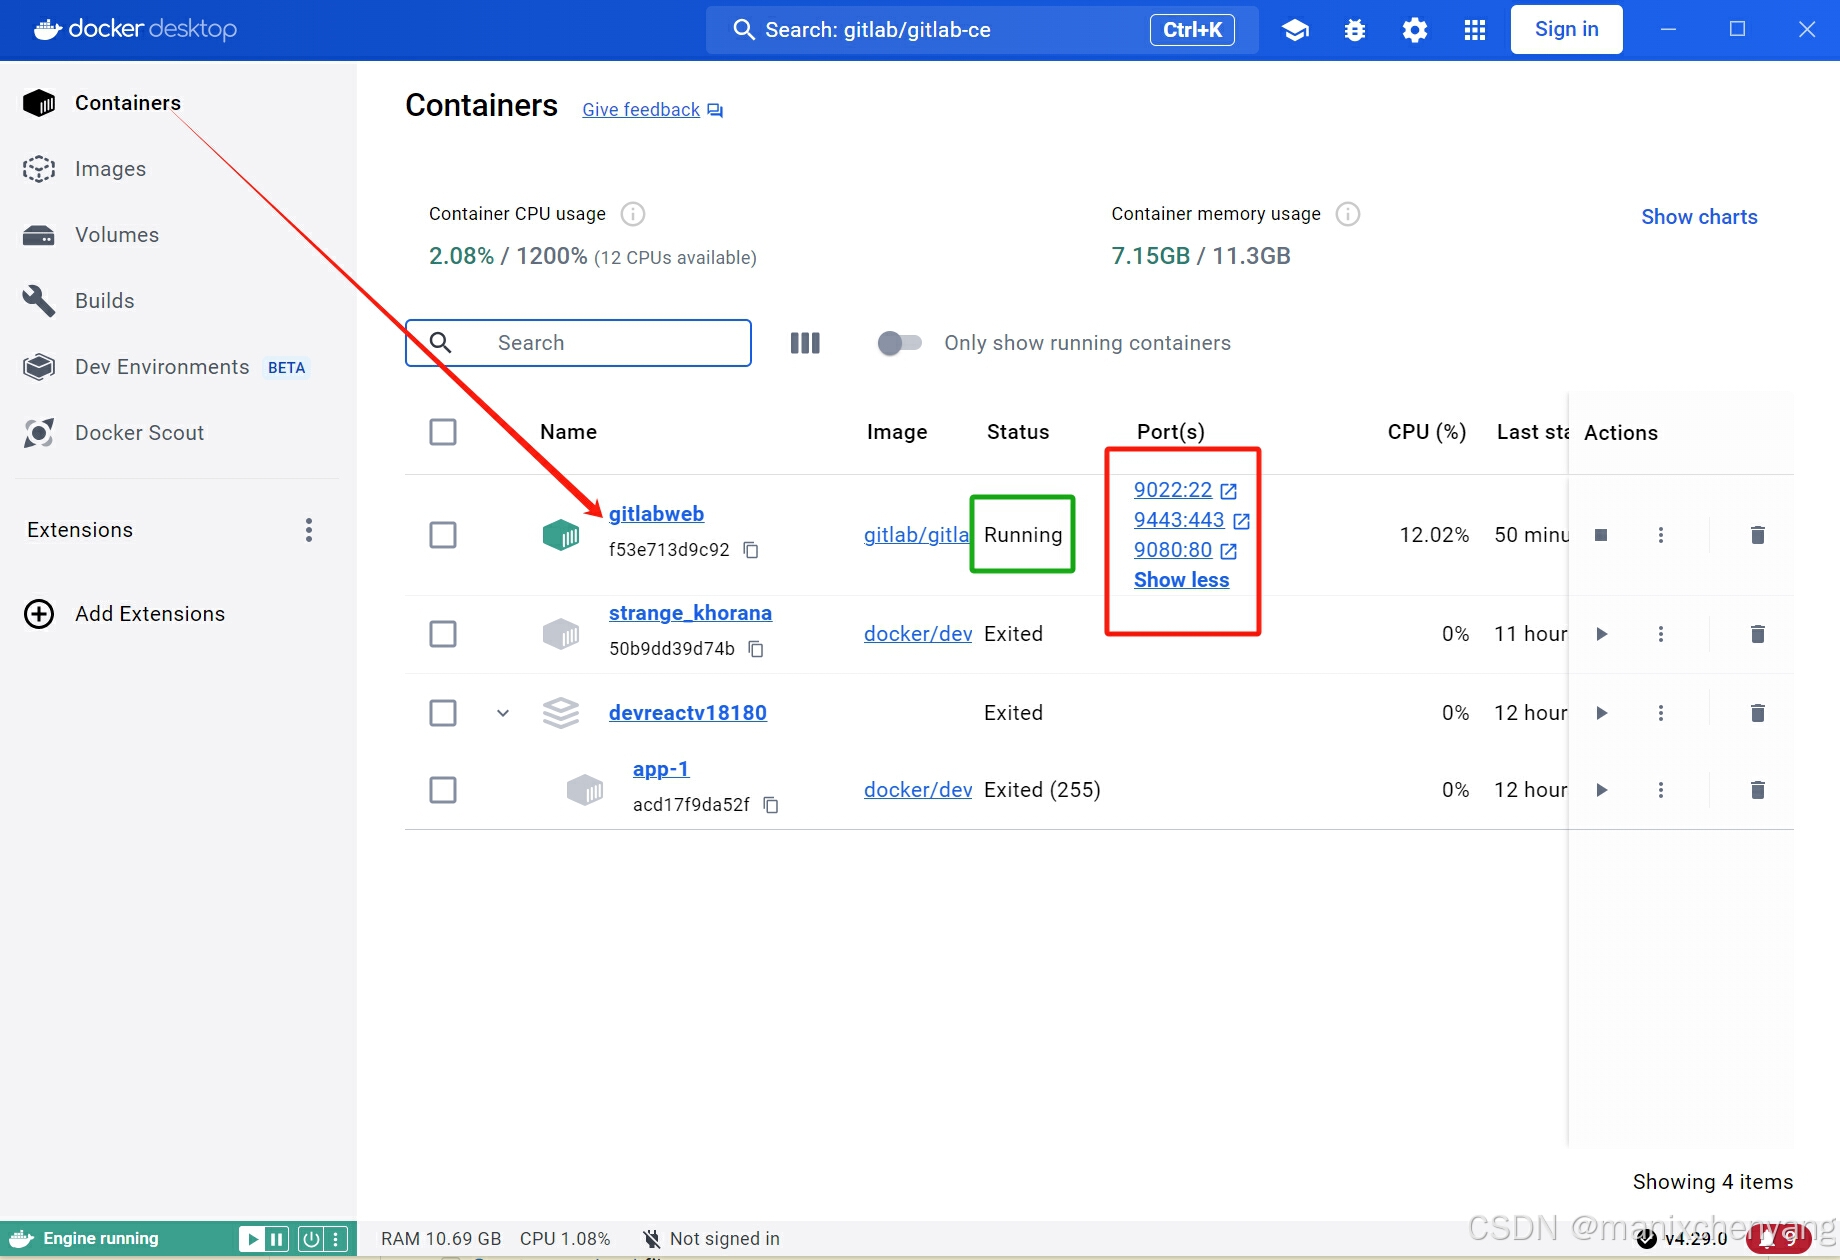The height and width of the screenshot is (1260, 1840).
Task: Collapse the devreactv18180 stack chevron
Action: 503,713
